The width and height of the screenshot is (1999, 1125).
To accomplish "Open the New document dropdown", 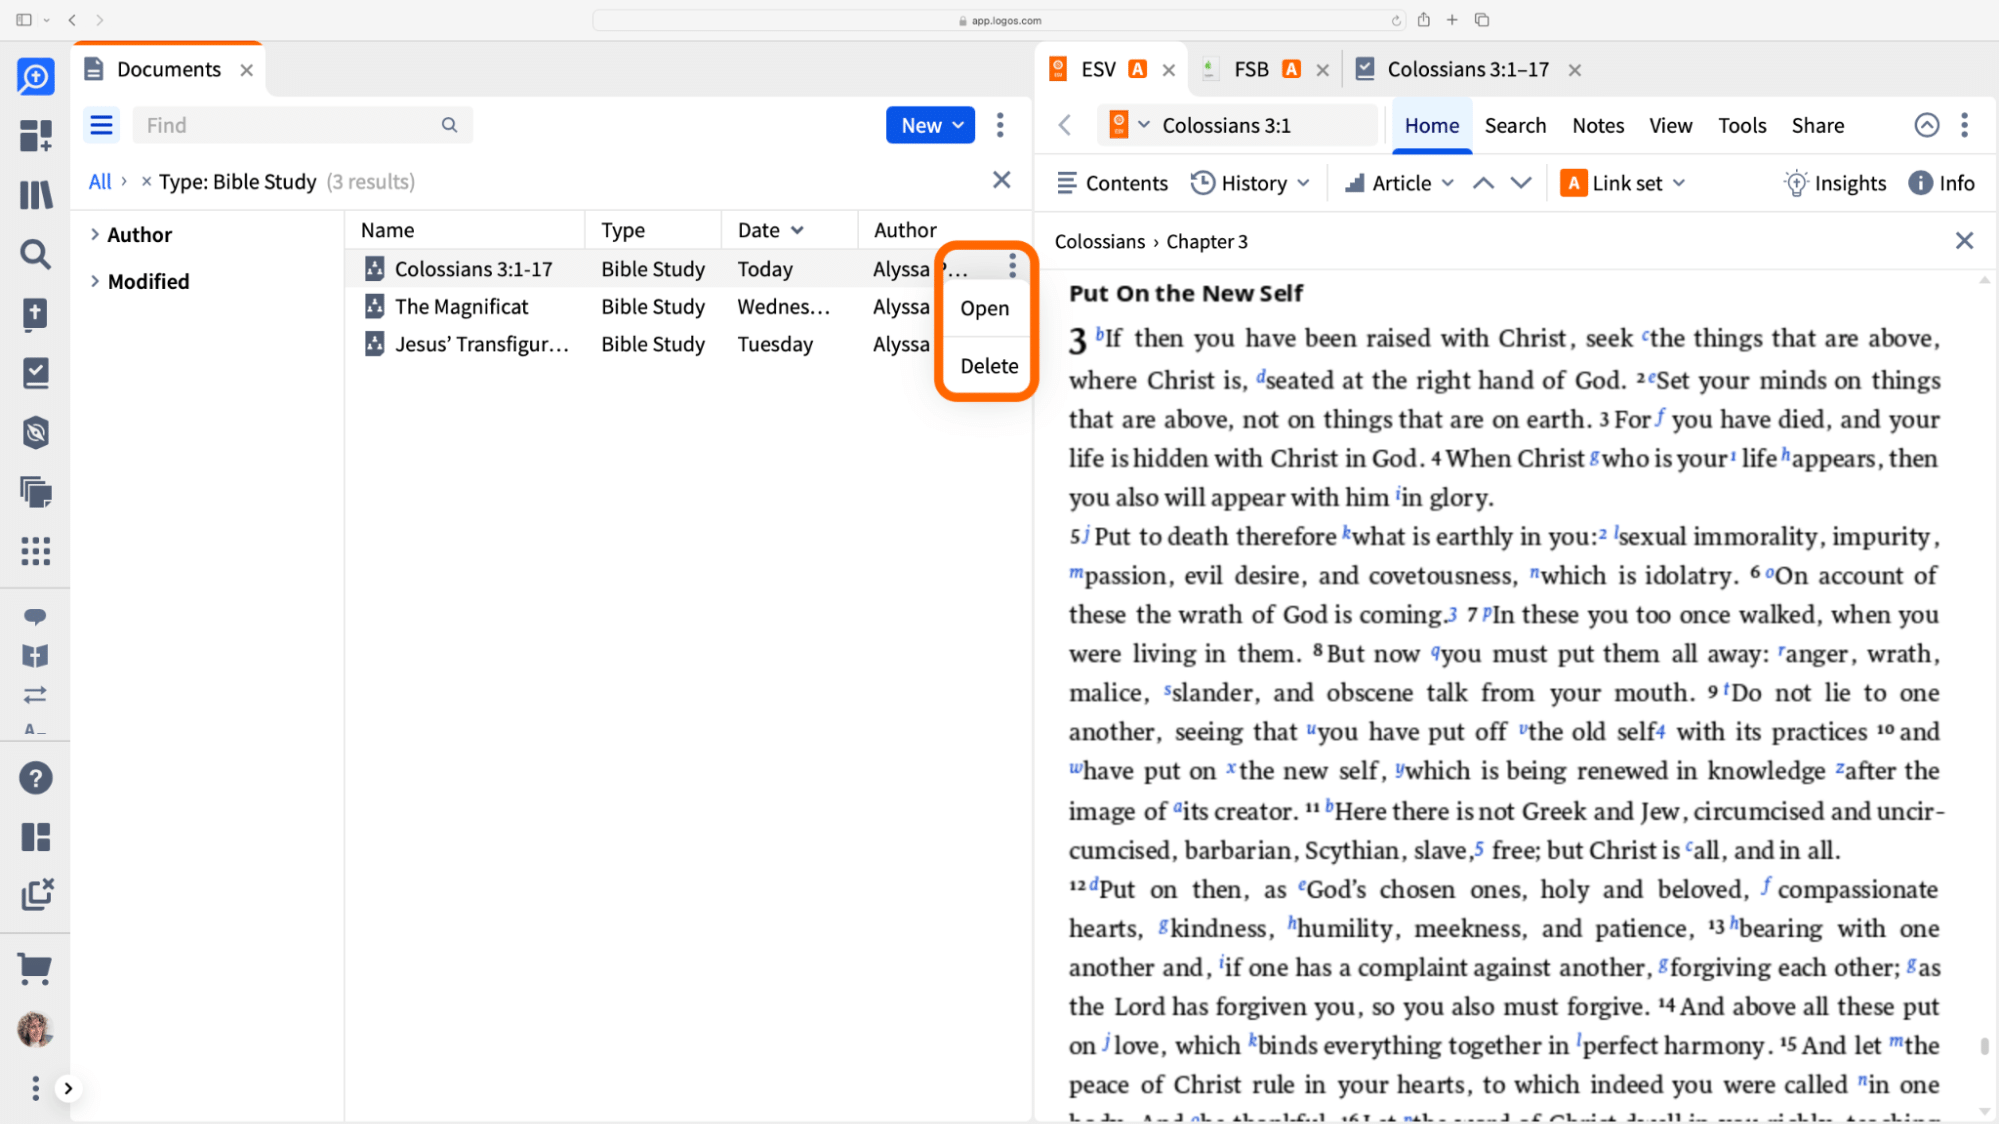I will (930, 125).
